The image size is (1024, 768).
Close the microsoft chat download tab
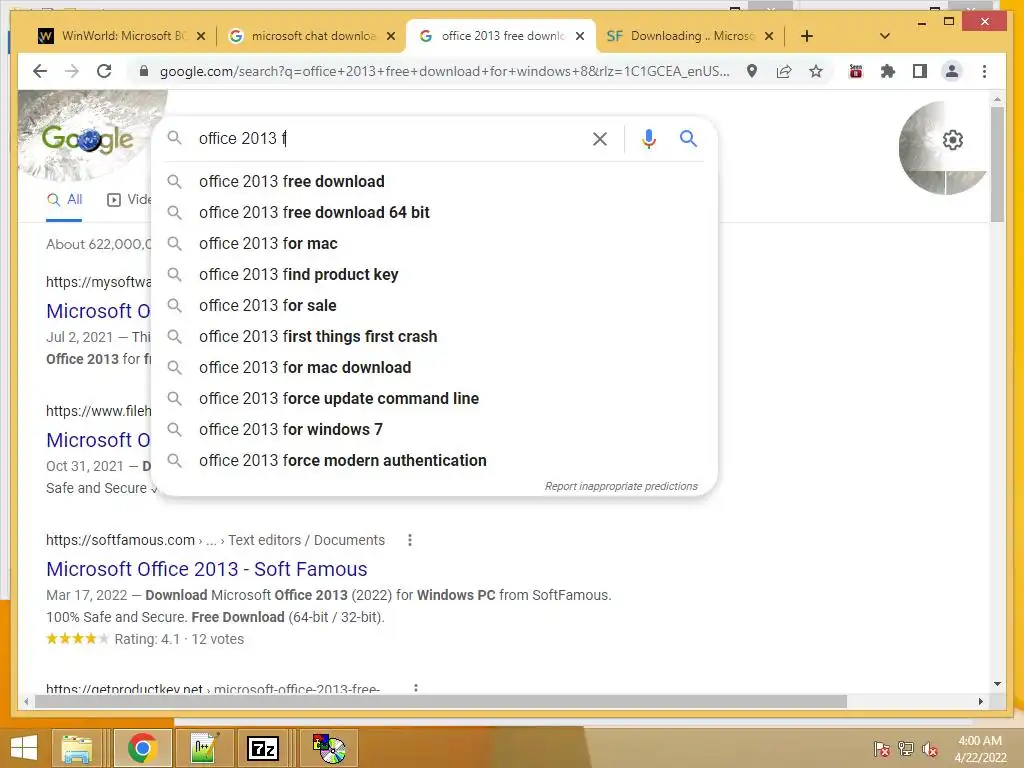pyautogui.click(x=391, y=36)
